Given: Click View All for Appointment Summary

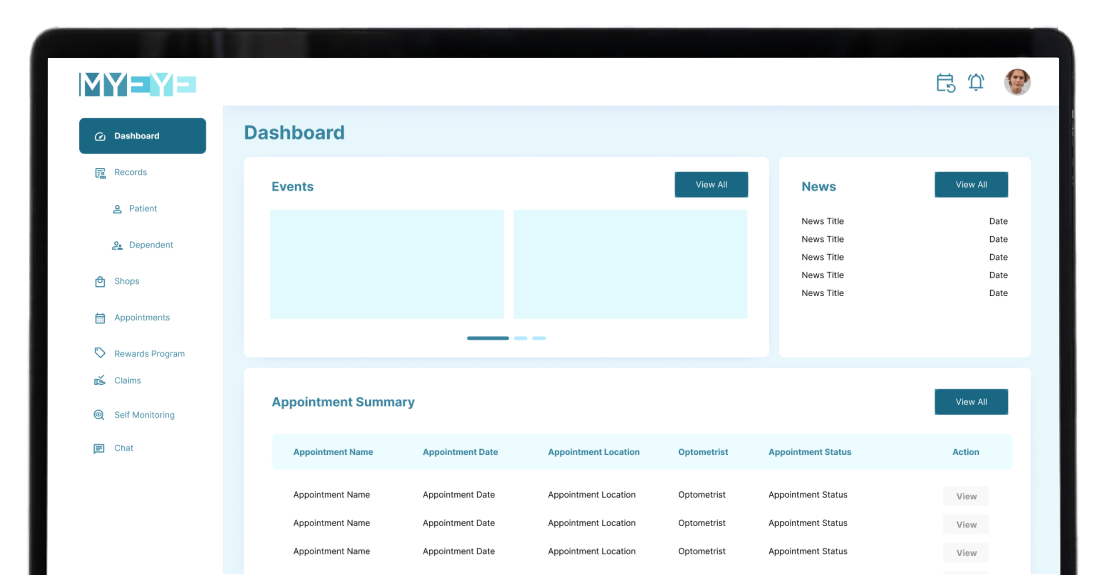Looking at the screenshot, I should click(x=971, y=402).
